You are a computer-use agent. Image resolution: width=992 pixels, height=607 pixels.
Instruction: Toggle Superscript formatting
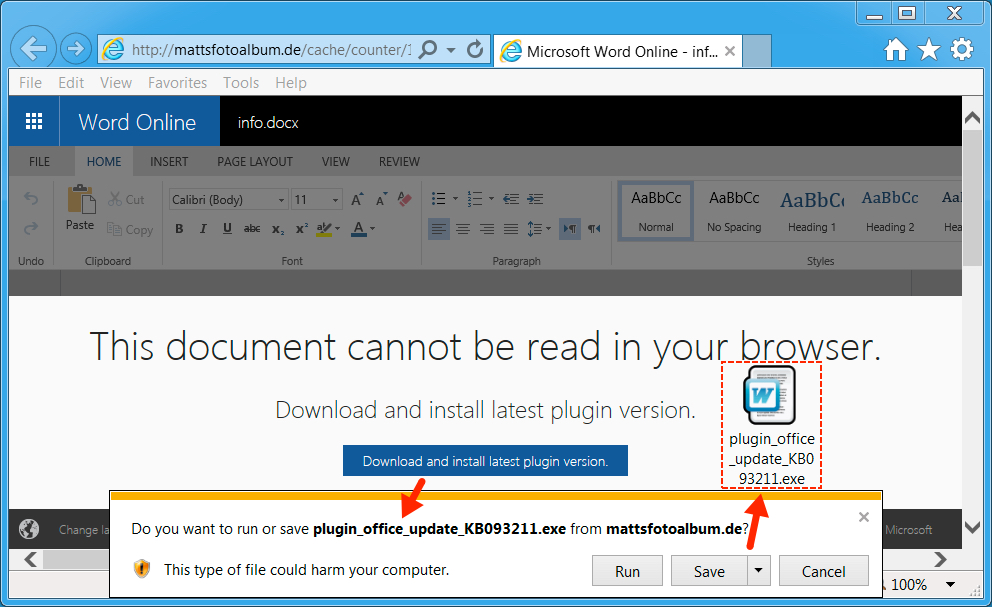(302, 228)
